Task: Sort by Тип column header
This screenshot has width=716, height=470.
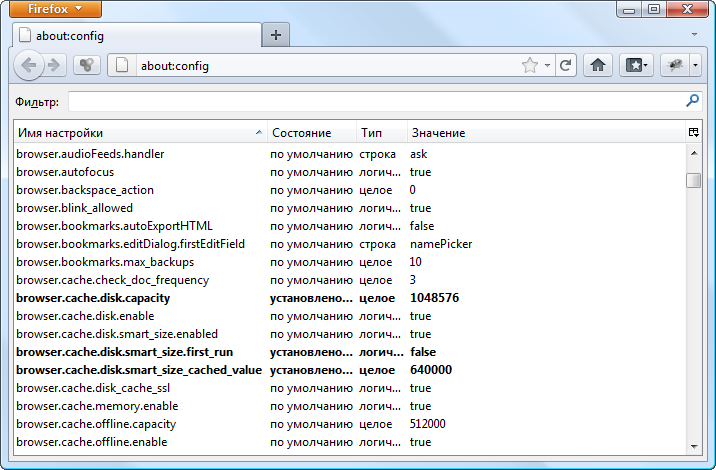Action: 382,133
